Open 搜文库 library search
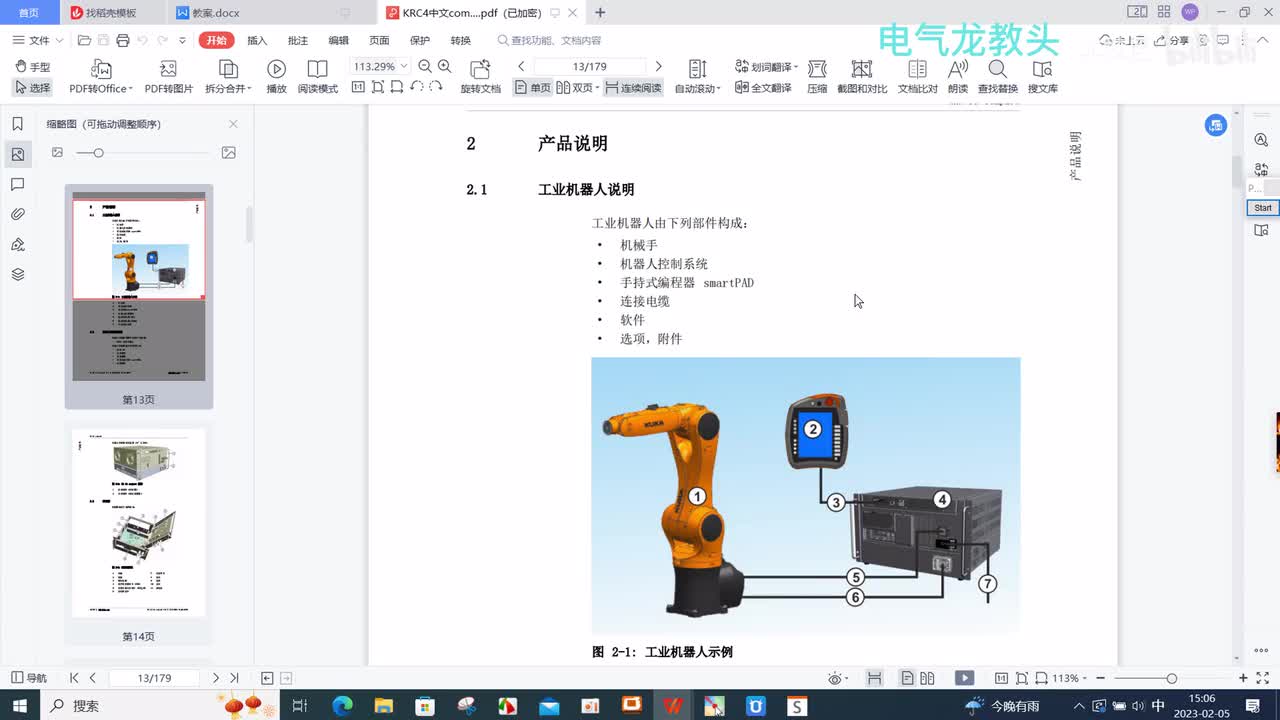This screenshot has height=720, width=1280. tap(1043, 77)
